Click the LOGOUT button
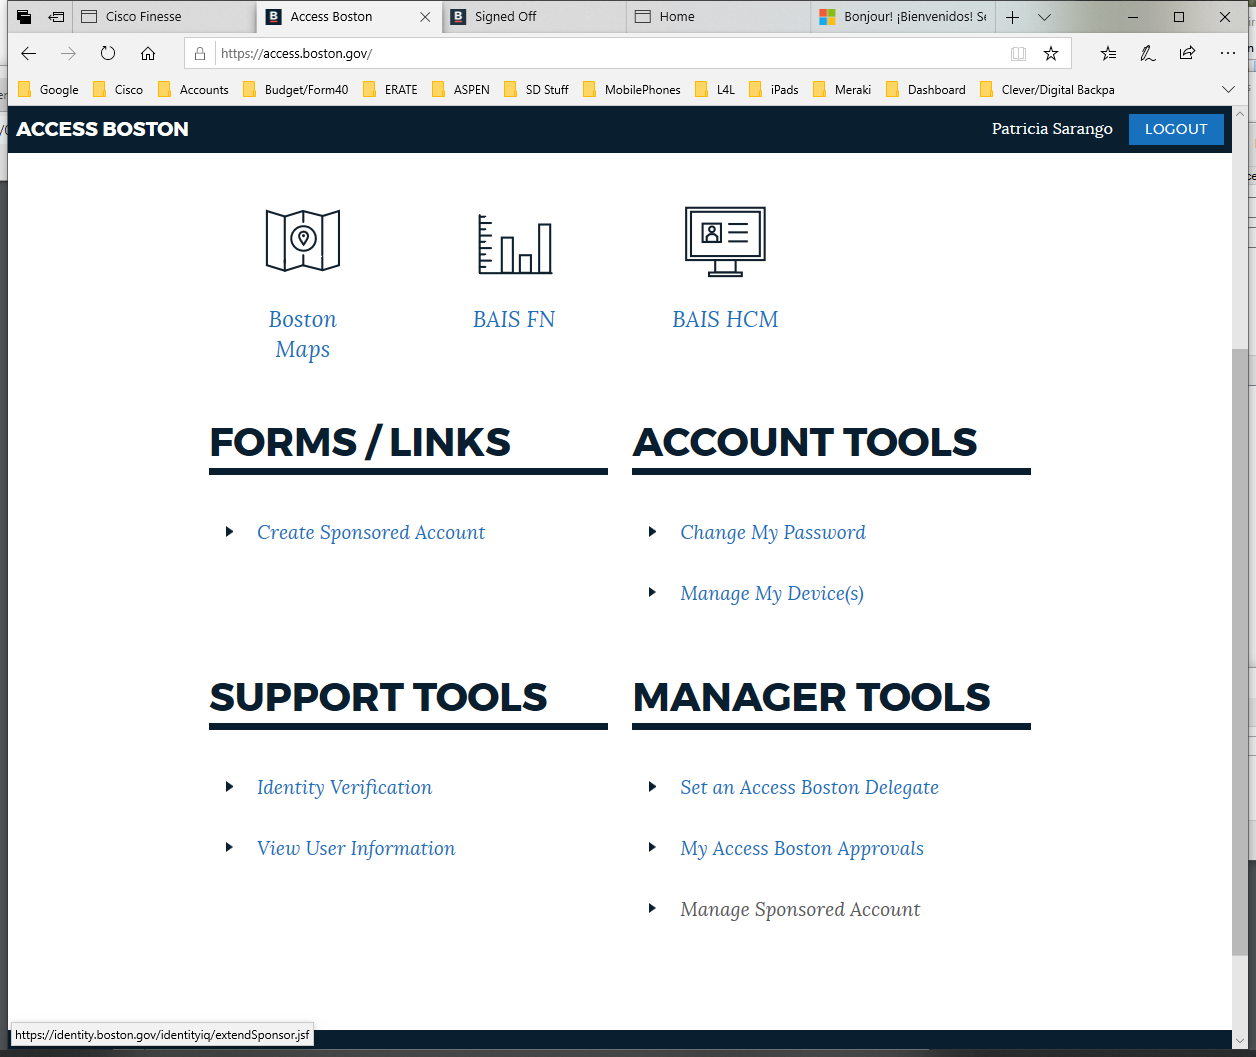Image resolution: width=1256 pixels, height=1057 pixels. (x=1176, y=129)
